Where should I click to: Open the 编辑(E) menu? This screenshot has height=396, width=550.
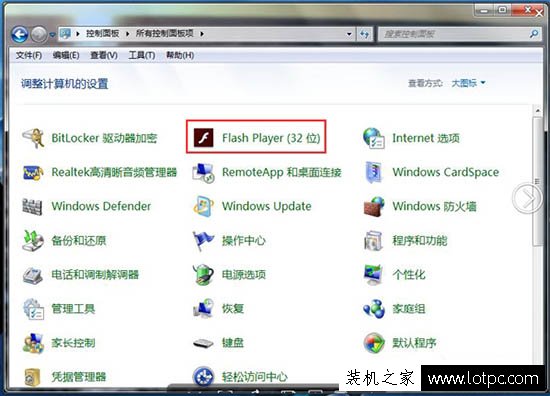click(x=66, y=55)
